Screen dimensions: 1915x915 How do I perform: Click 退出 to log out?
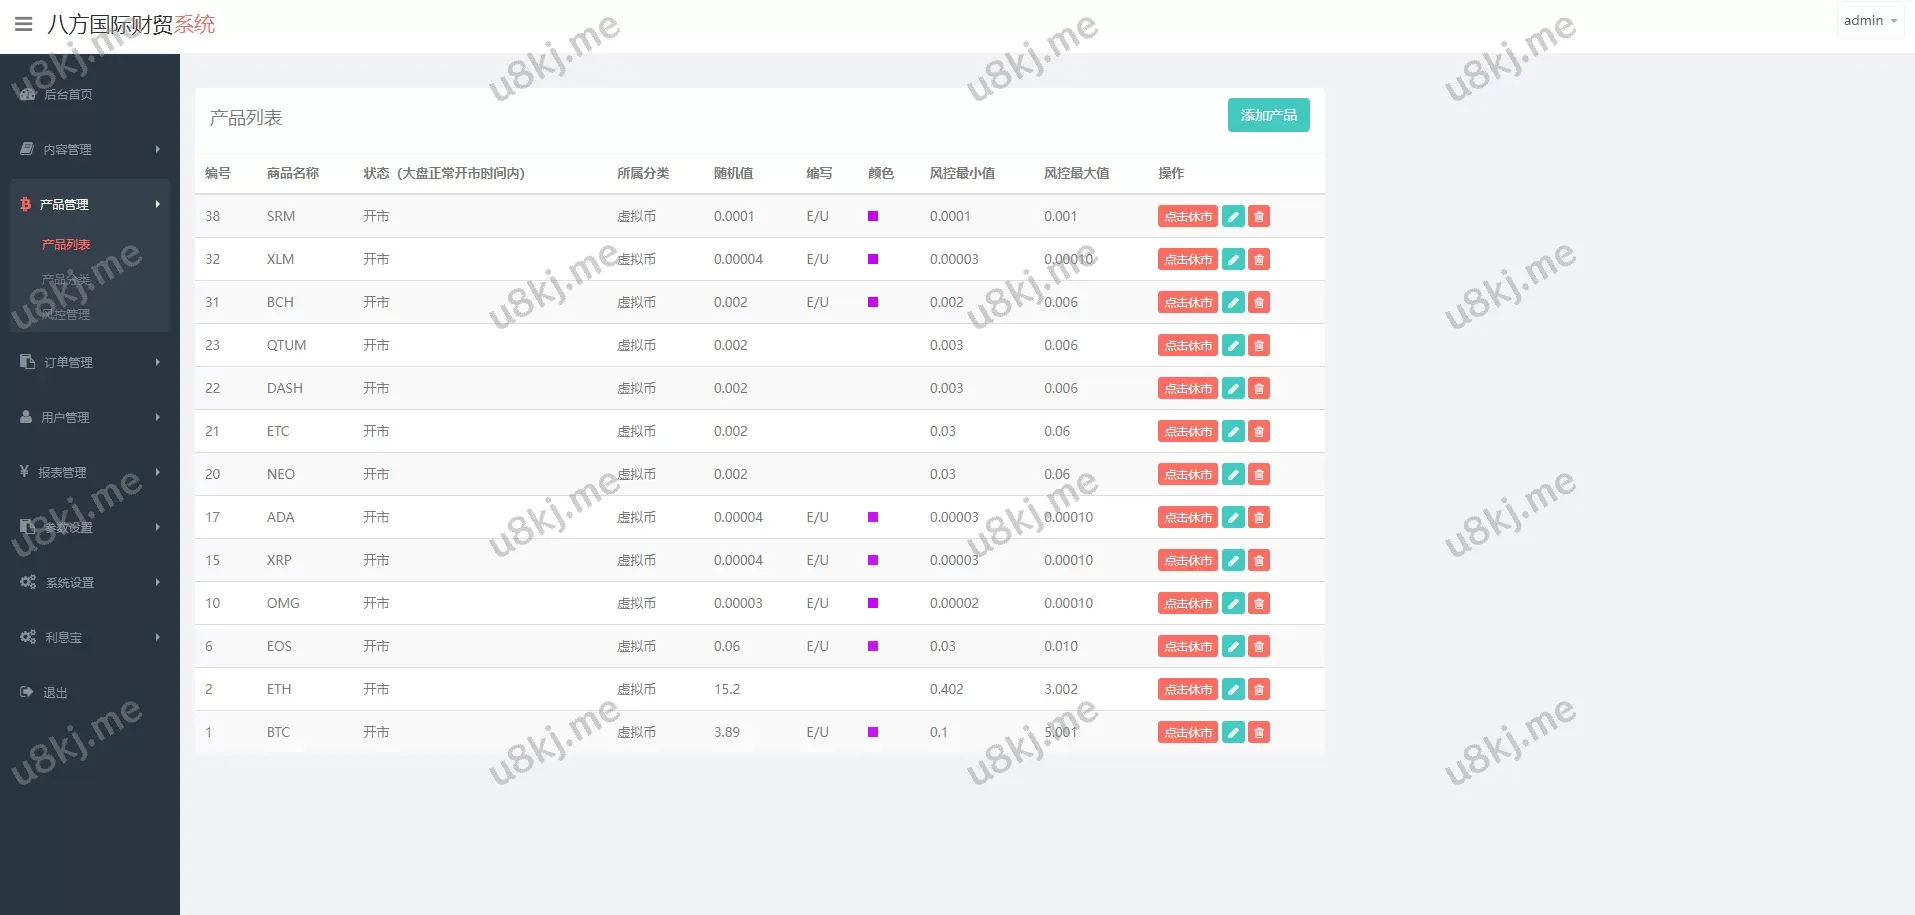[55, 692]
